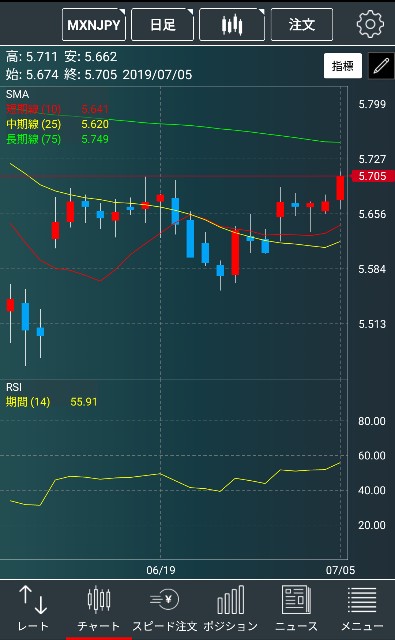The height and width of the screenshot is (640, 395).
Task: Open the candlestick chart type selector
Action: tap(232, 25)
